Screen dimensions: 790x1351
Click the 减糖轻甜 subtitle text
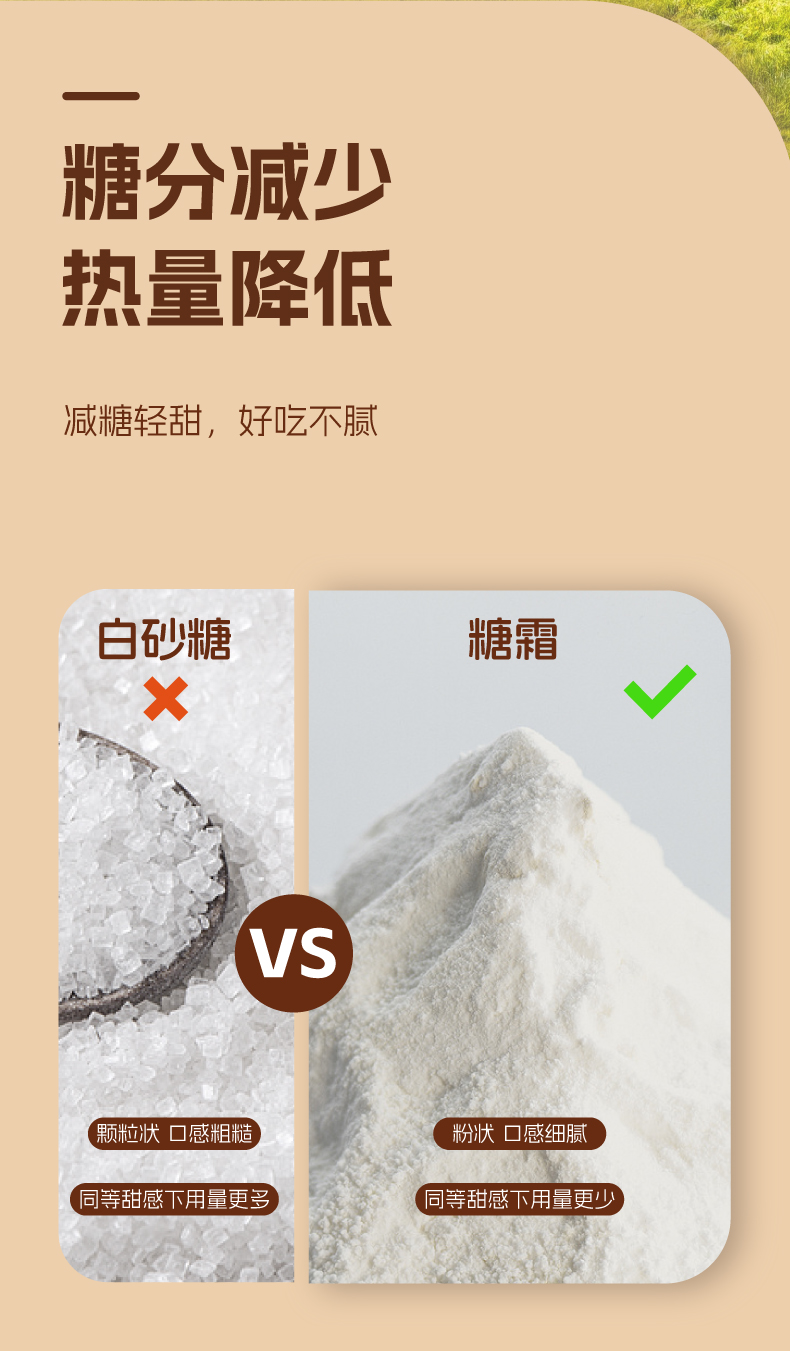click(131, 421)
